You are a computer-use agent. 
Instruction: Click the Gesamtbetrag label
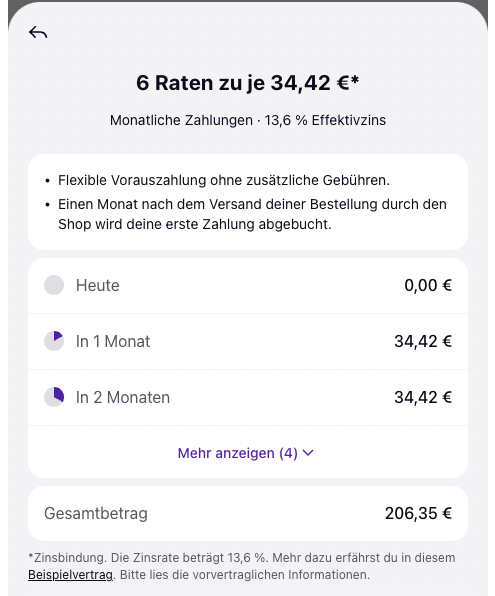coord(96,514)
